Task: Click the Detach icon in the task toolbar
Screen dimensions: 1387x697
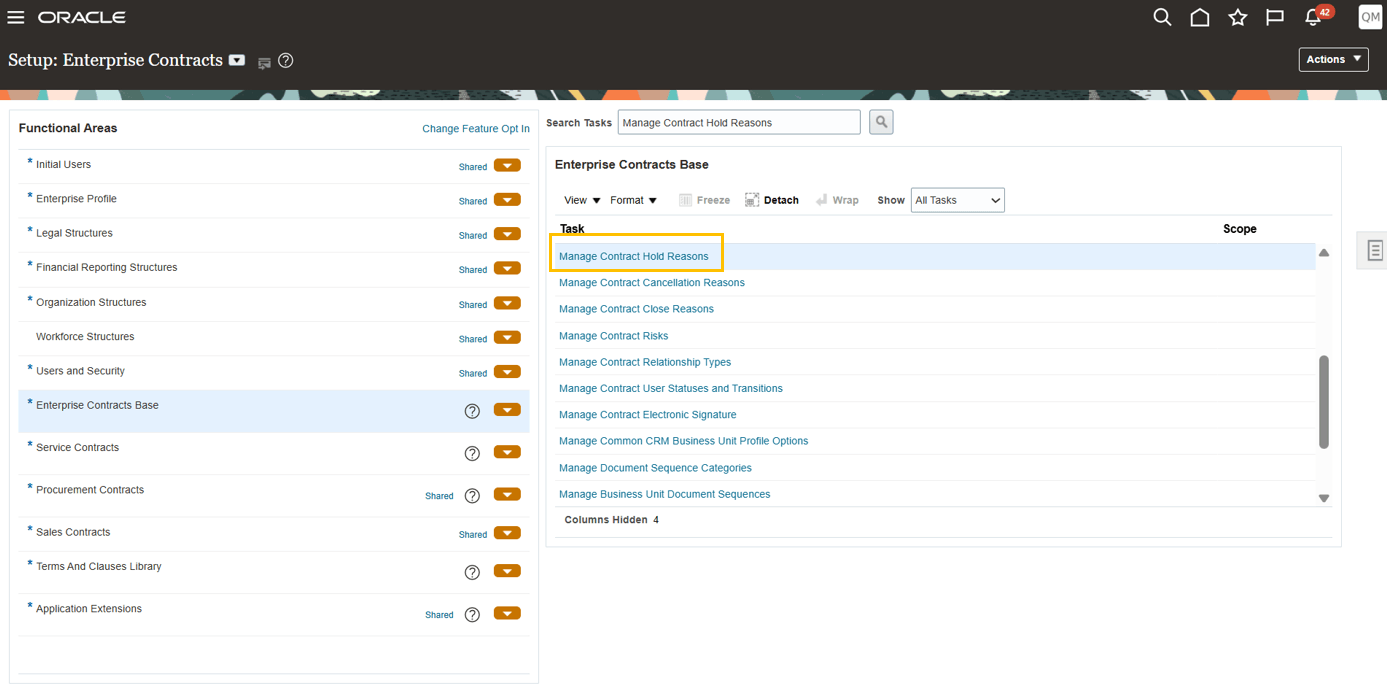Action: pos(771,199)
